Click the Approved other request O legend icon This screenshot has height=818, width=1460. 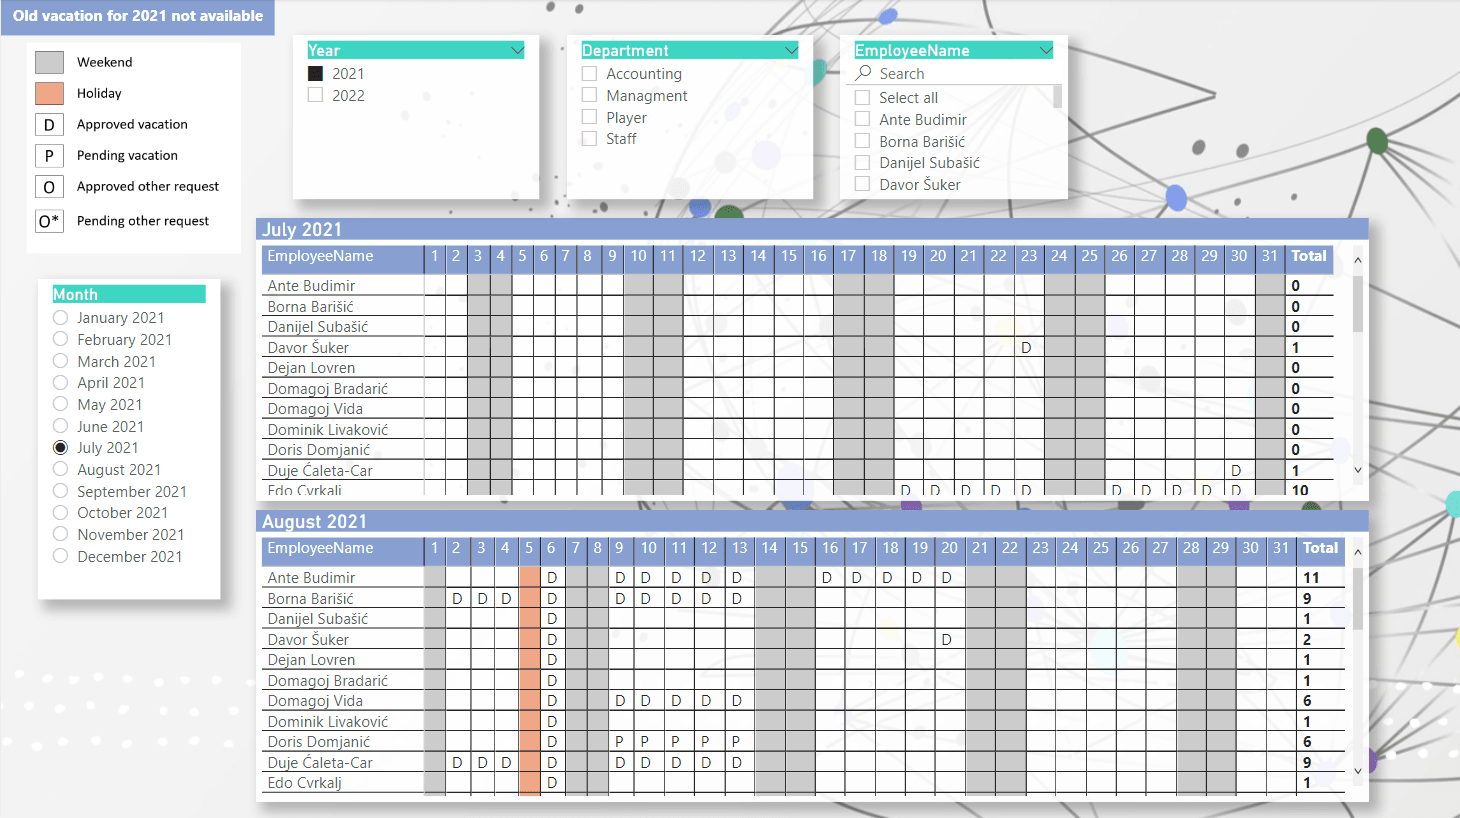(49, 187)
